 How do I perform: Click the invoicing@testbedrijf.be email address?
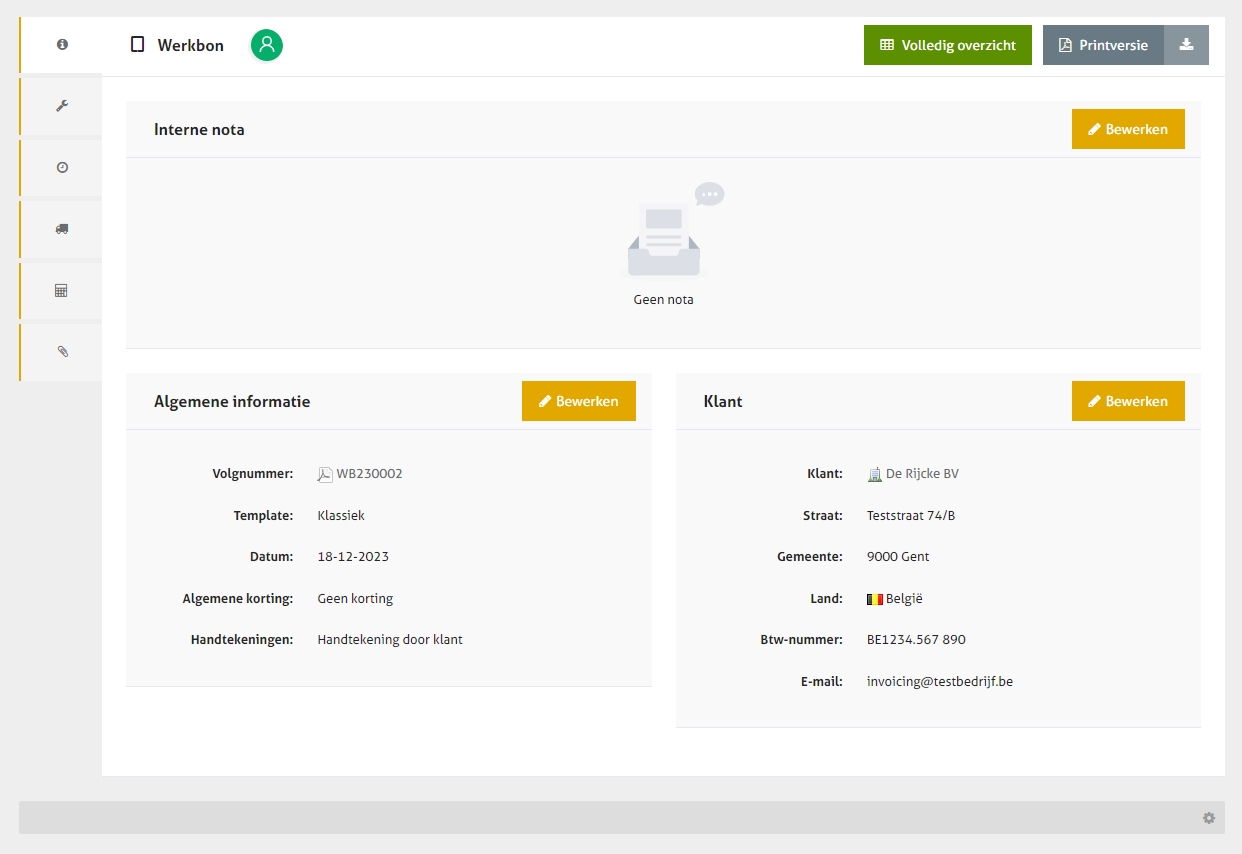939,682
